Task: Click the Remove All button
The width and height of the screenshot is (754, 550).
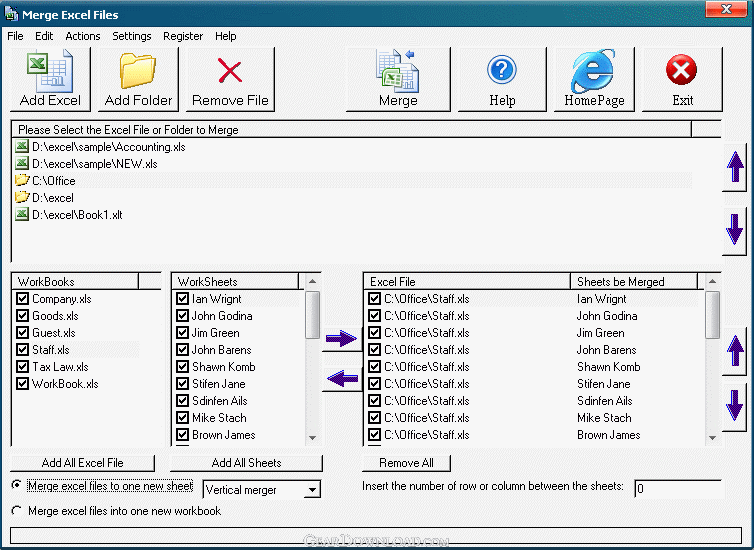Action: pos(406,463)
